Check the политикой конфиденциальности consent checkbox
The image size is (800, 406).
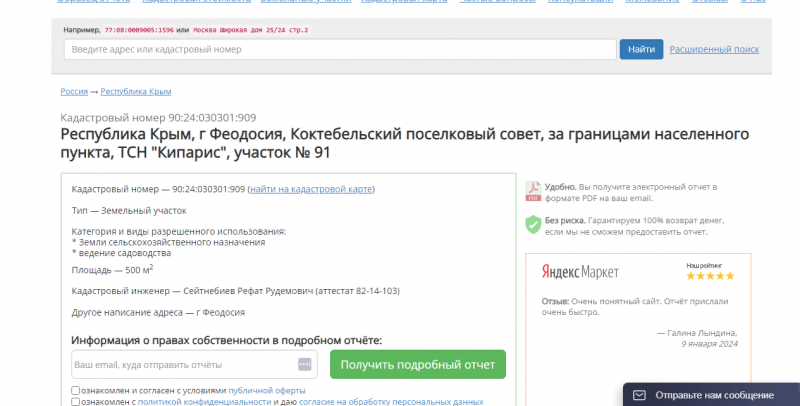(x=76, y=402)
